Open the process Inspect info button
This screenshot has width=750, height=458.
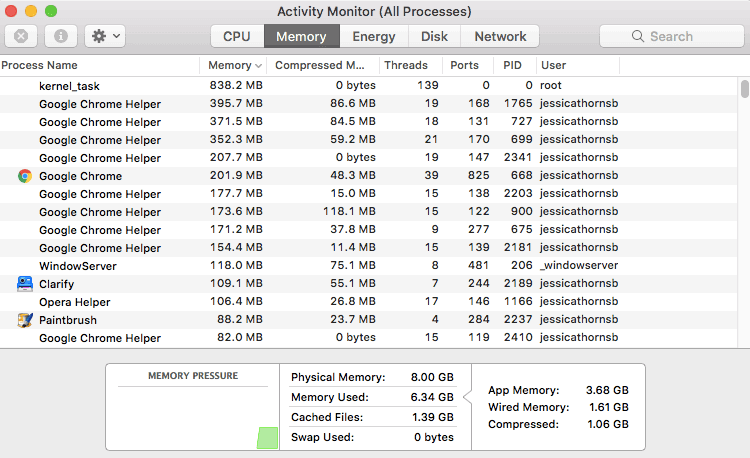click(61, 36)
